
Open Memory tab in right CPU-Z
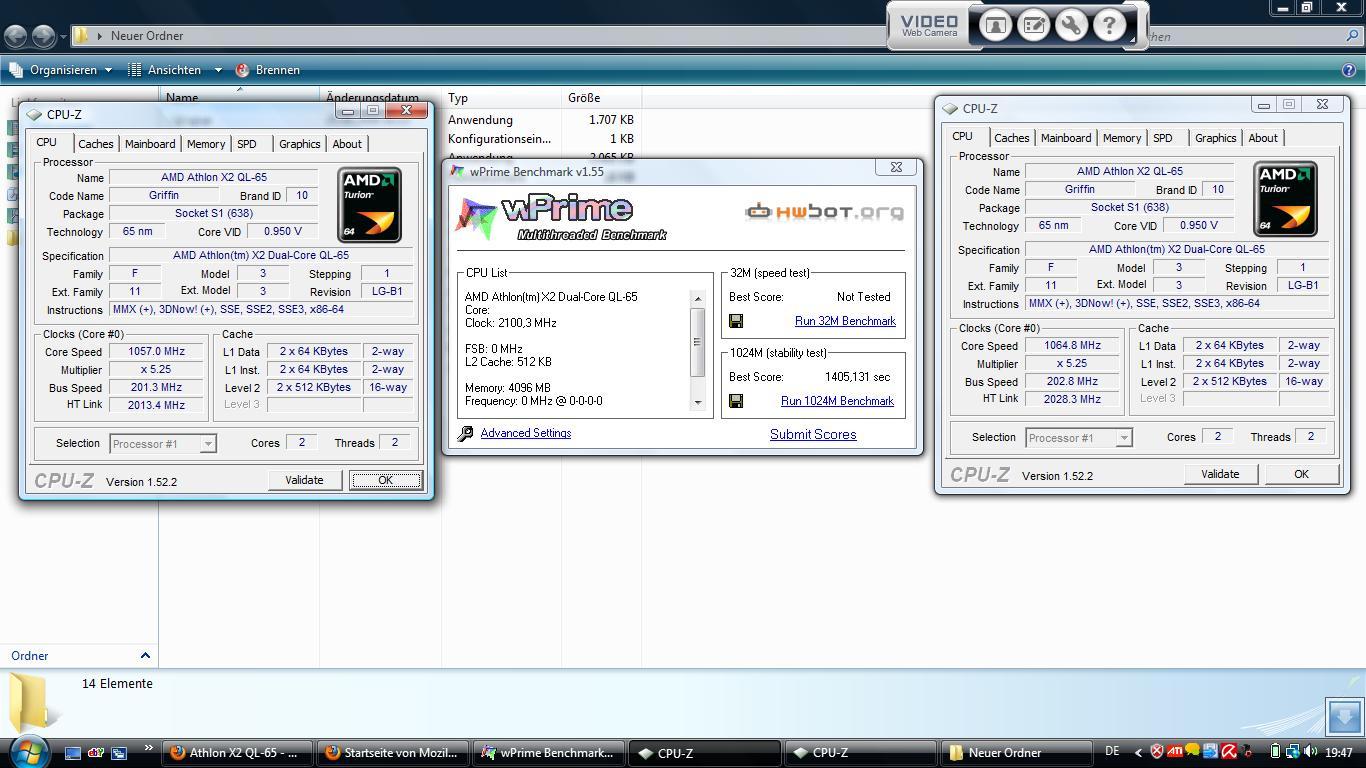tap(1122, 138)
